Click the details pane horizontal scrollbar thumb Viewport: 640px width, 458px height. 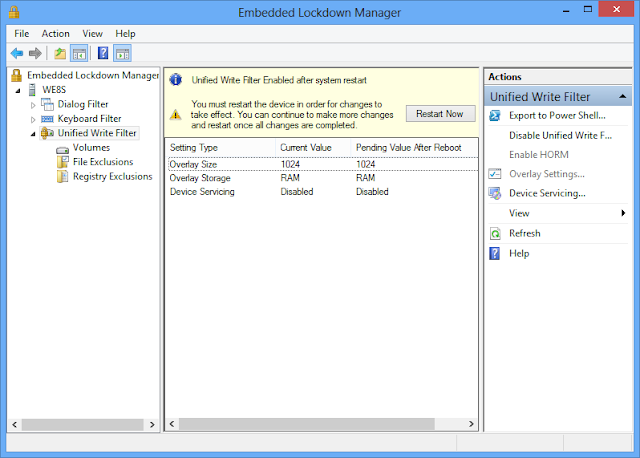307,424
